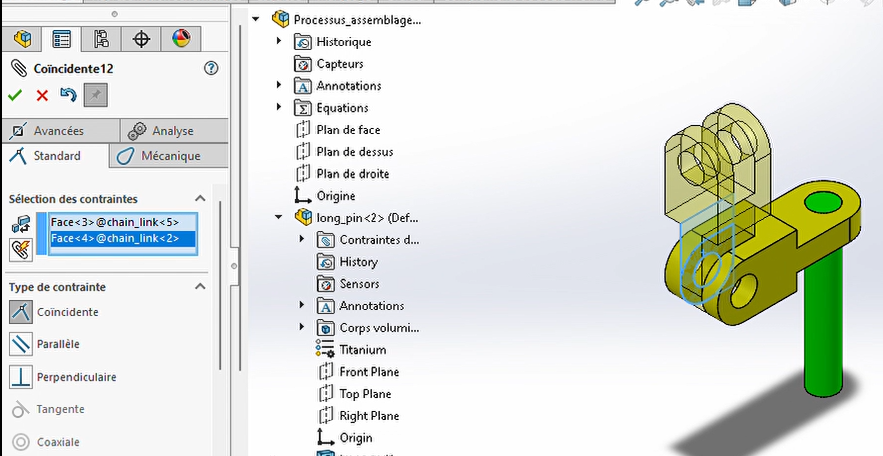Expand the Contraintes folder under long_pin
The width and height of the screenshot is (883, 456).
tap(301, 239)
